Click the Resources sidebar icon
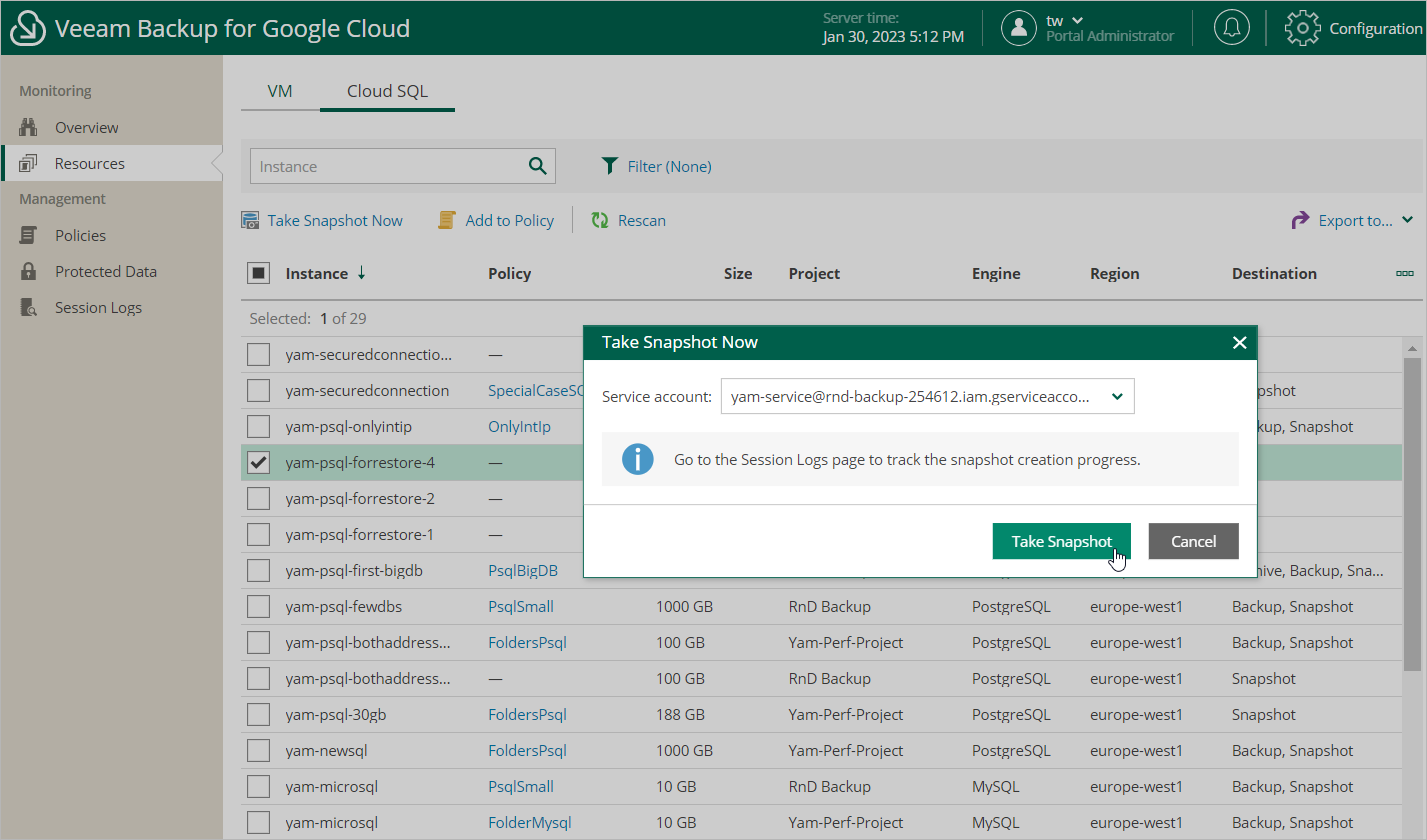1427x840 pixels. coord(28,164)
